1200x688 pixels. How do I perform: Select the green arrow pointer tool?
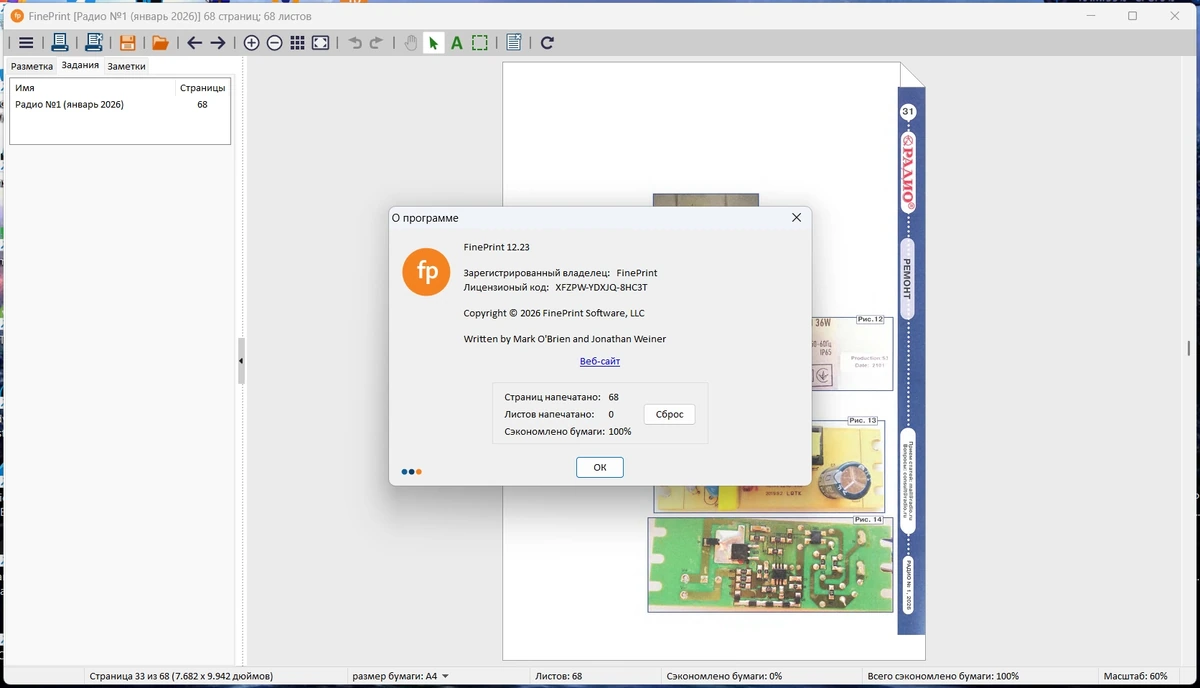tap(433, 43)
